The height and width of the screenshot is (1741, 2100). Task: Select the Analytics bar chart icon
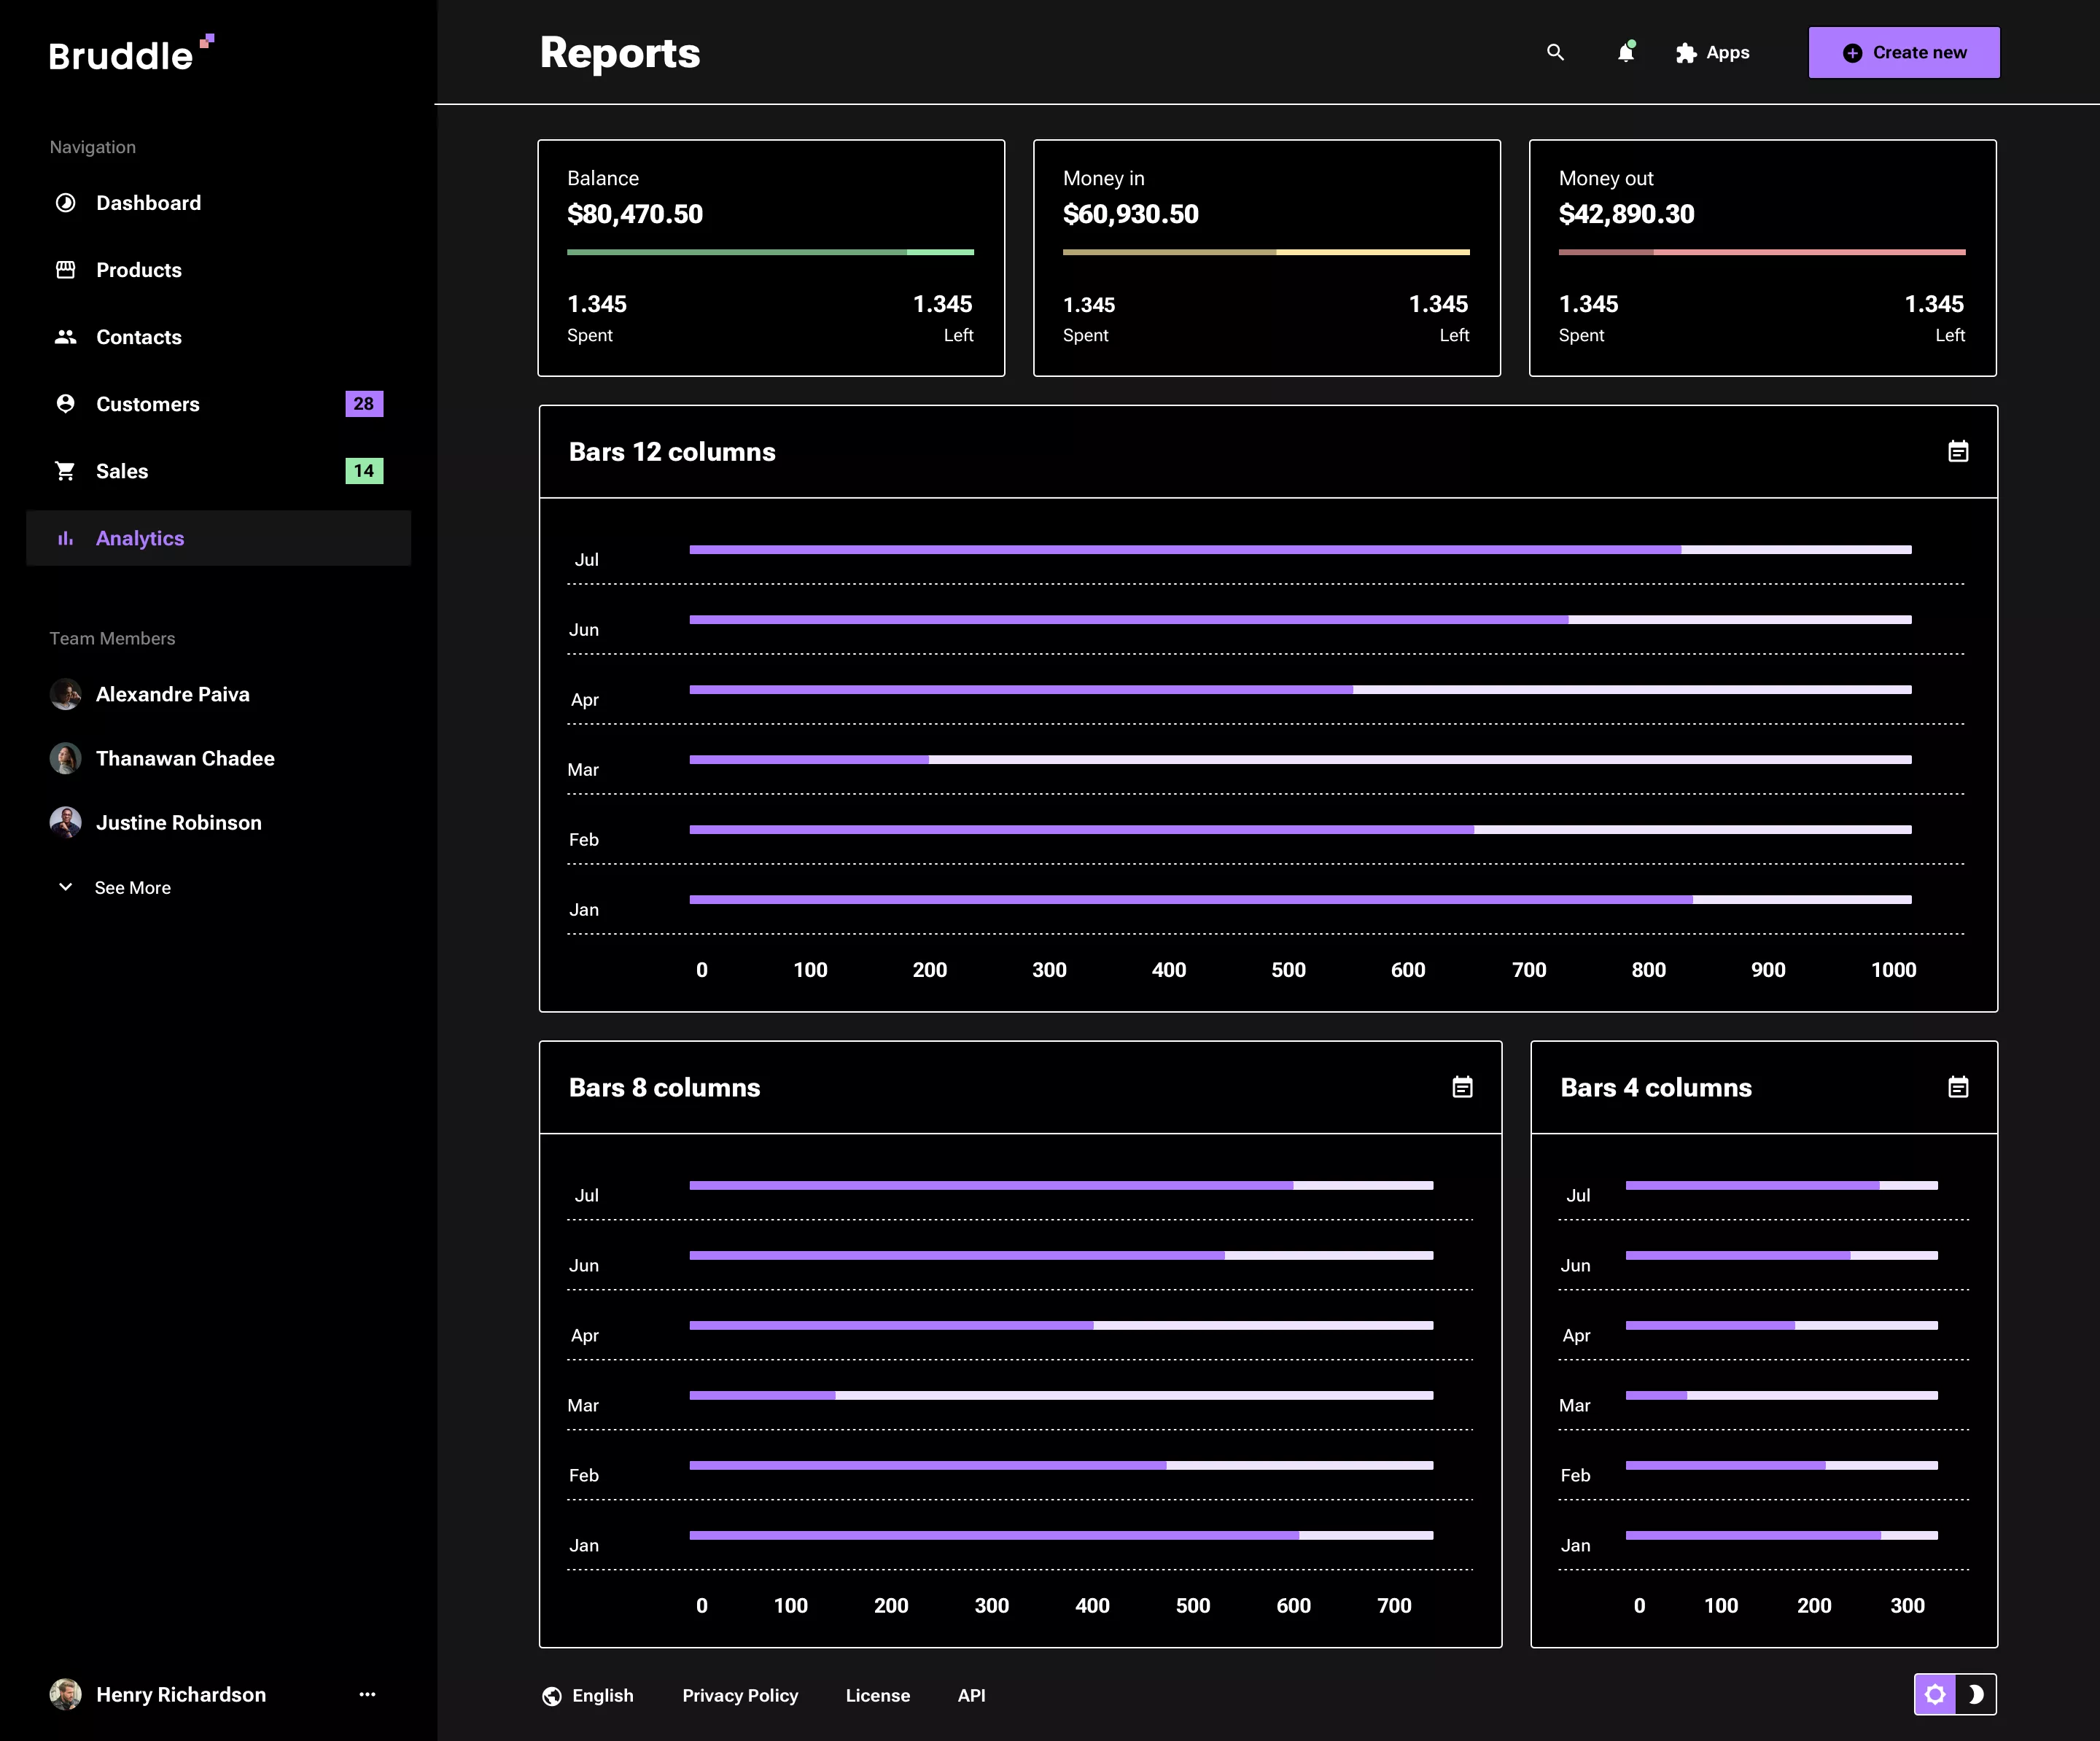click(x=65, y=538)
